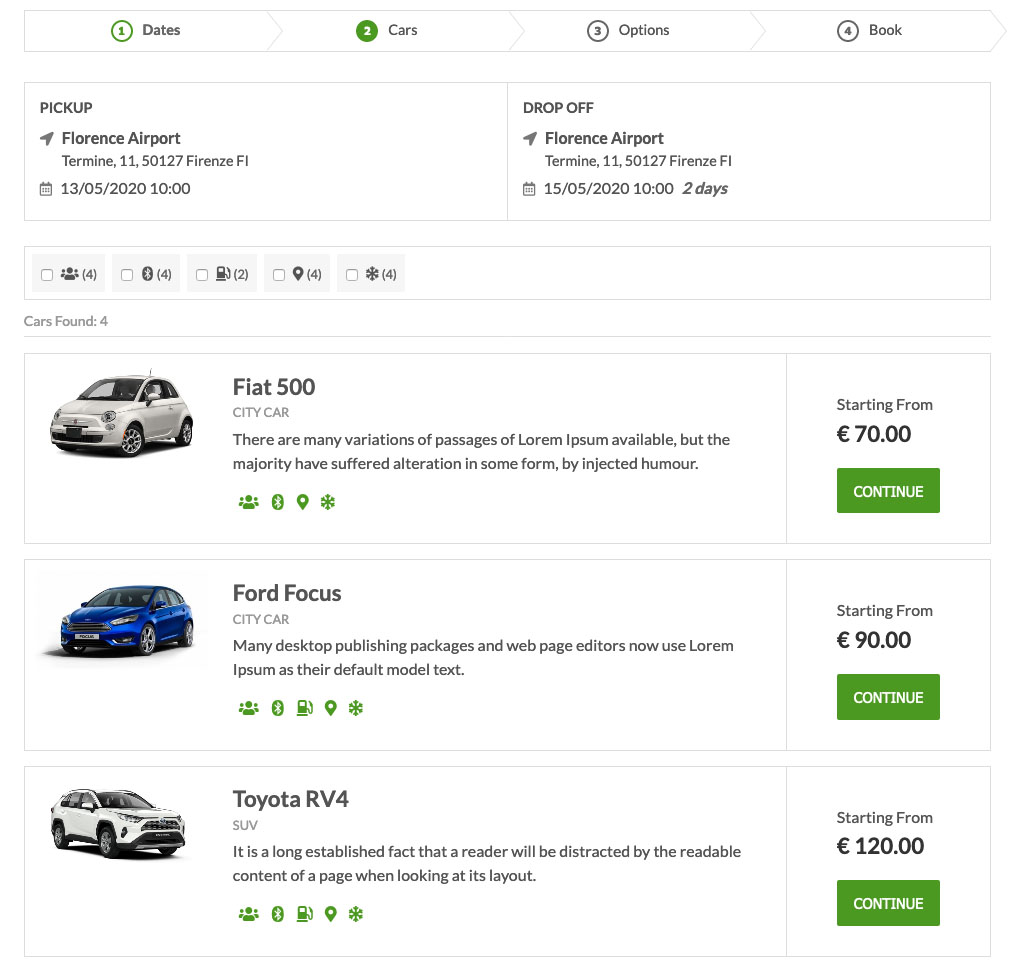Click Ford Focus passengers icon
1015x969 pixels.
coord(249,708)
